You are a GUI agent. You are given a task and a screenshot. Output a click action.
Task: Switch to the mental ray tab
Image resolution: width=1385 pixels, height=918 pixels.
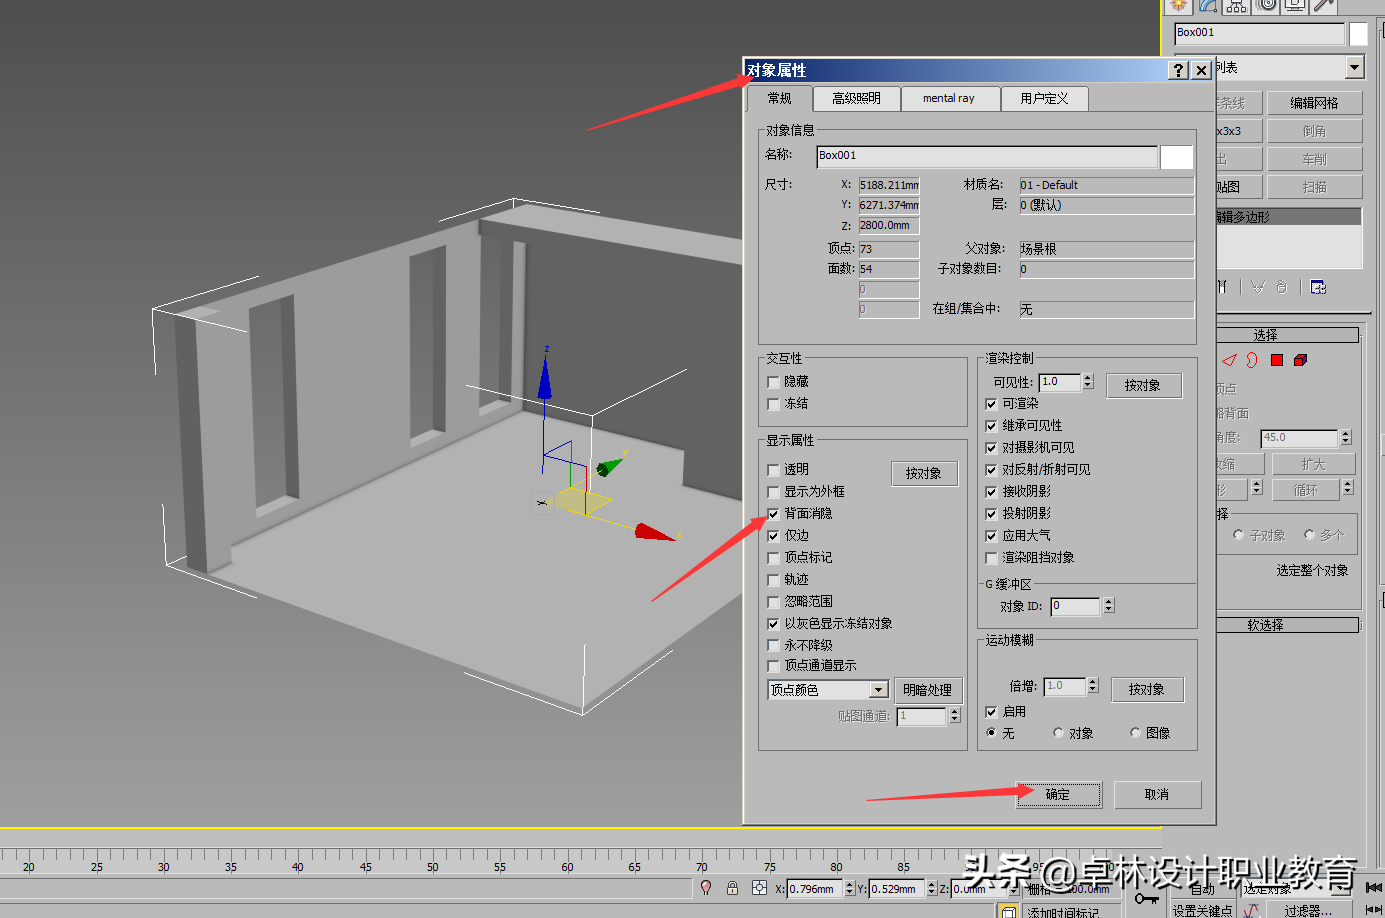tap(948, 98)
